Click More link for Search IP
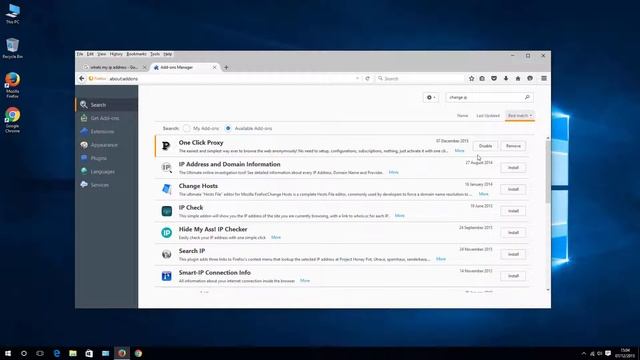Image resolution: width=640 pixels, height=360 pixels. tap(441, 259)
